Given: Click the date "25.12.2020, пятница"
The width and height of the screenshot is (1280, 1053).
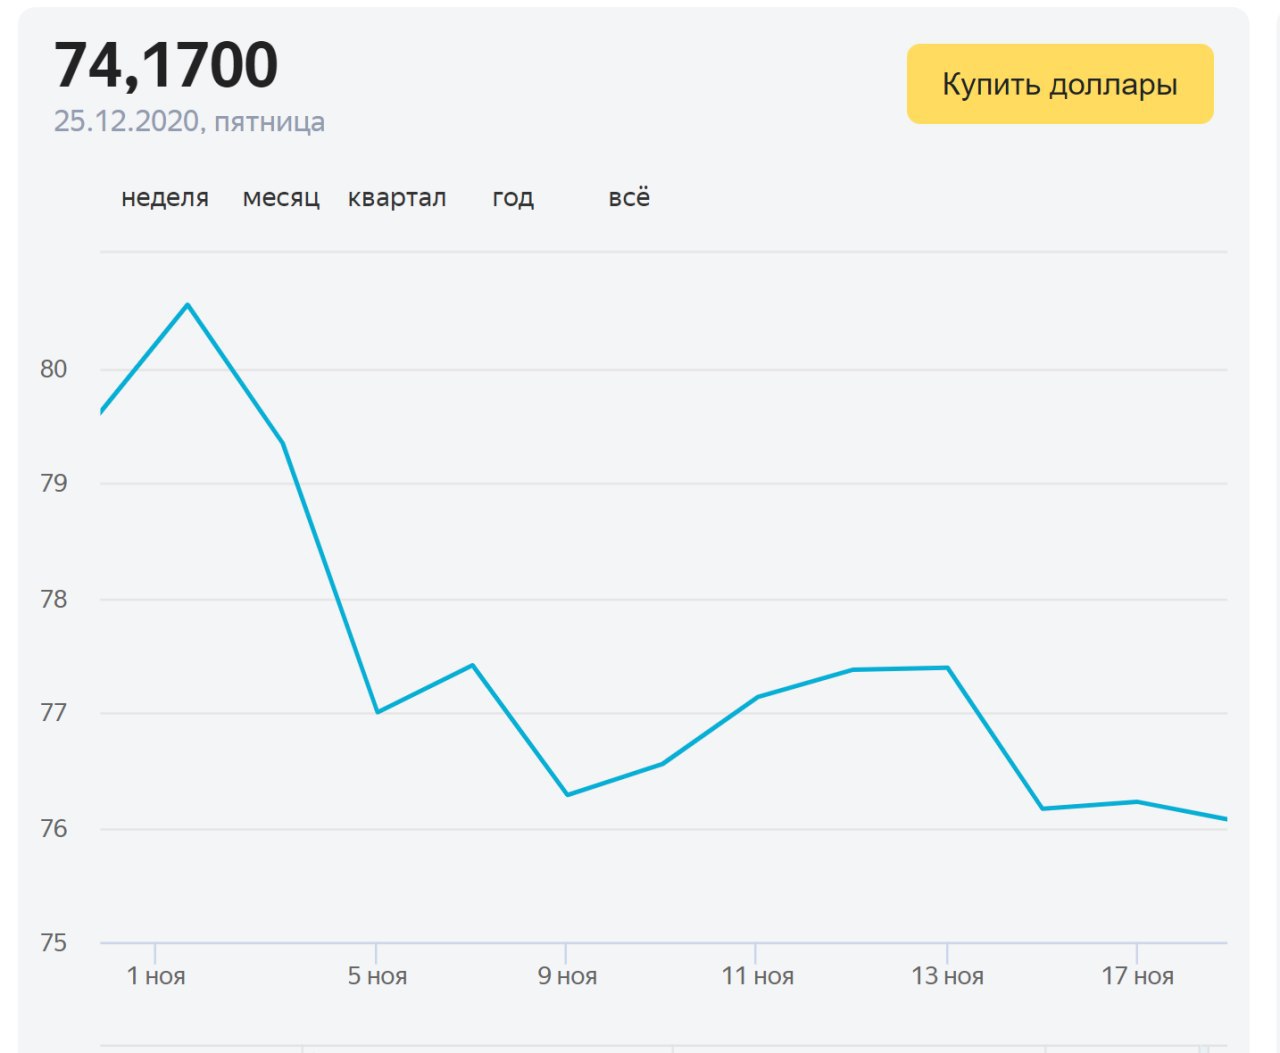Looking at the screenshot, I should [189, 121].
